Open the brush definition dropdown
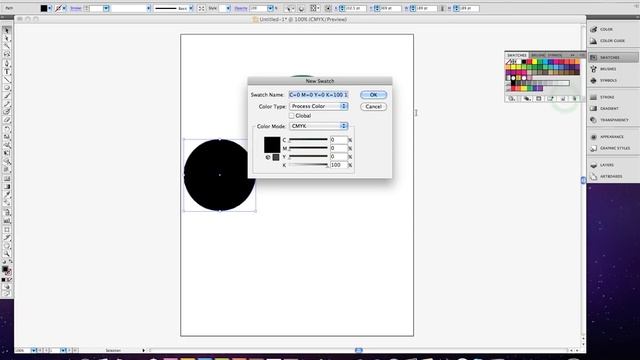 (x=190, y=8)
